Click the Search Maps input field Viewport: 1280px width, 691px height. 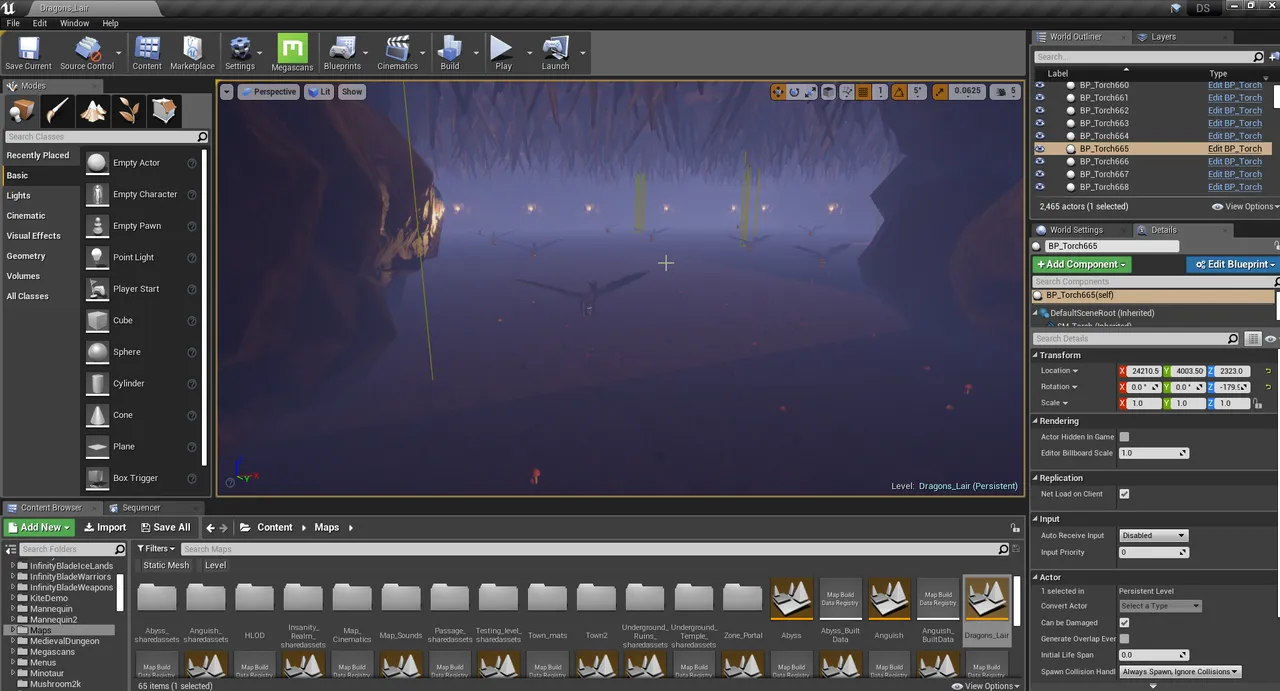(595, 549)
